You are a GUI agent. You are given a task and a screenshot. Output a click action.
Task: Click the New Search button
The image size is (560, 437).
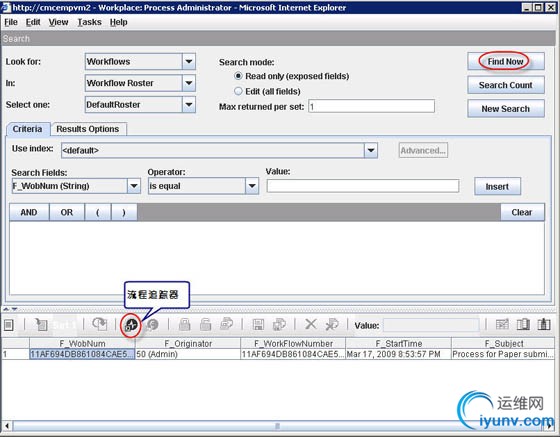505,109
